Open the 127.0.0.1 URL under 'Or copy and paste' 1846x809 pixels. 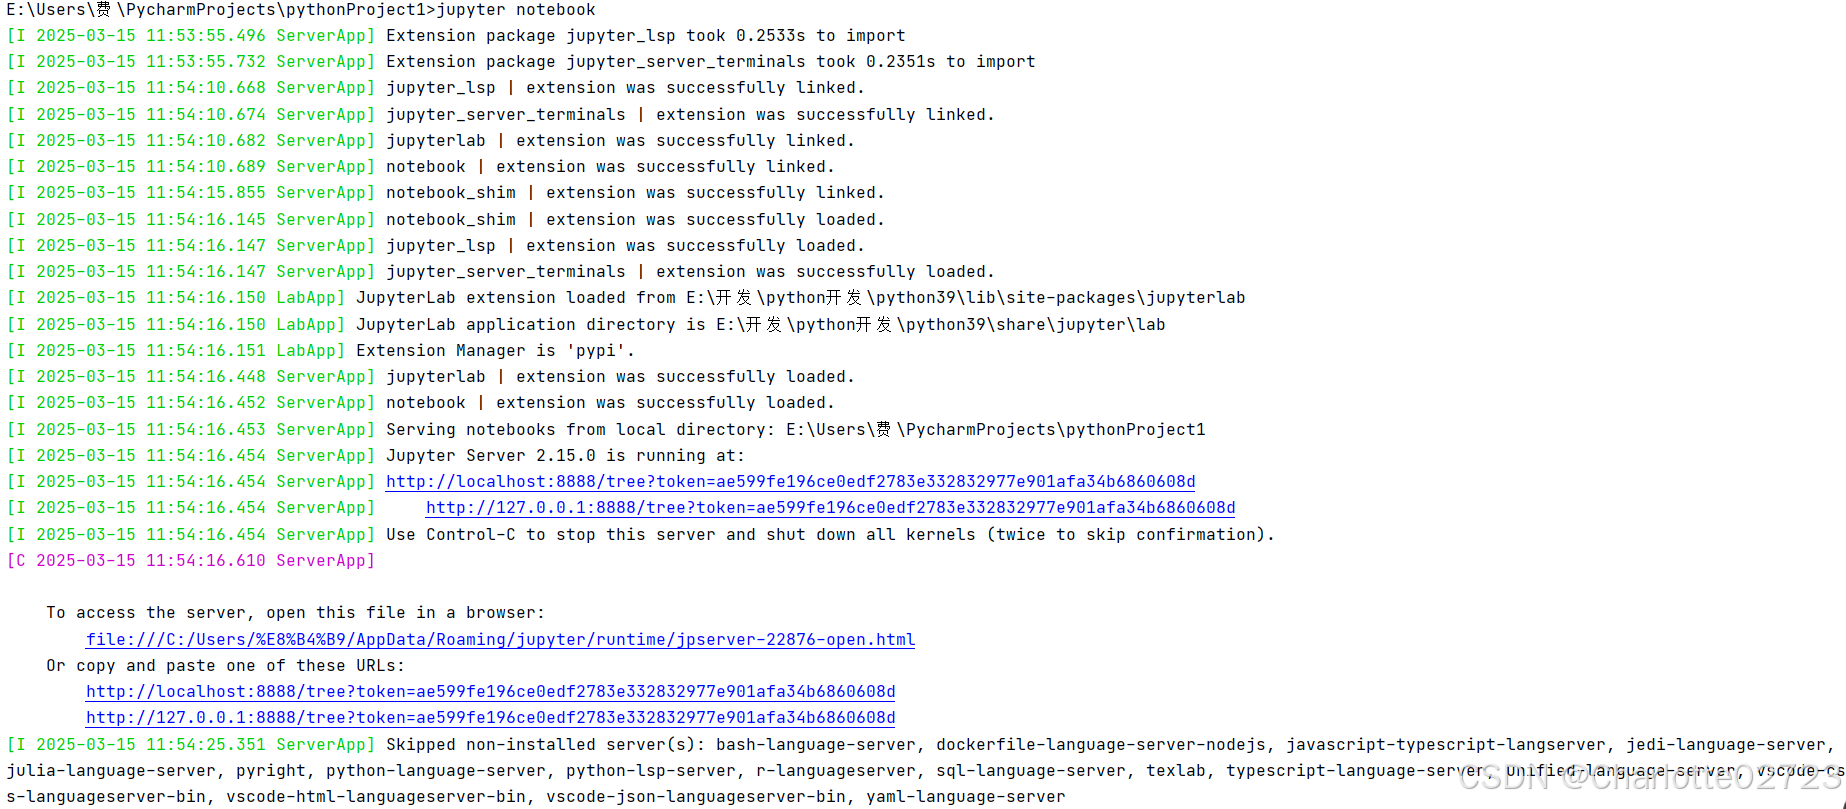(x=490, y=718)
